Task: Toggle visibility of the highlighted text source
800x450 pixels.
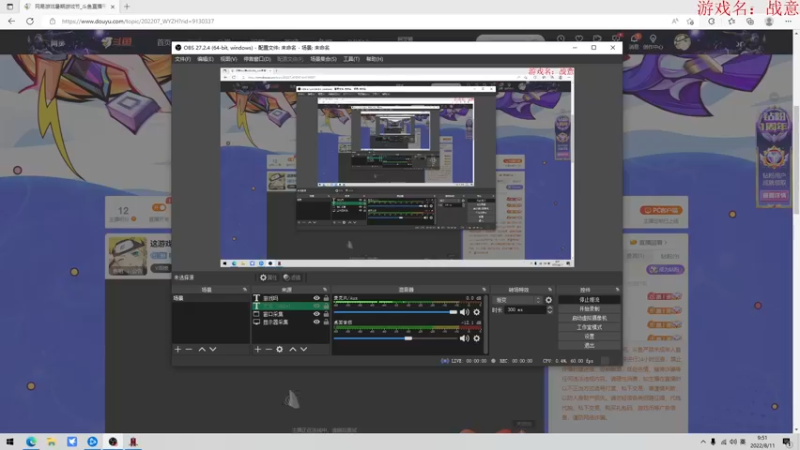Action: pos(316,306)
